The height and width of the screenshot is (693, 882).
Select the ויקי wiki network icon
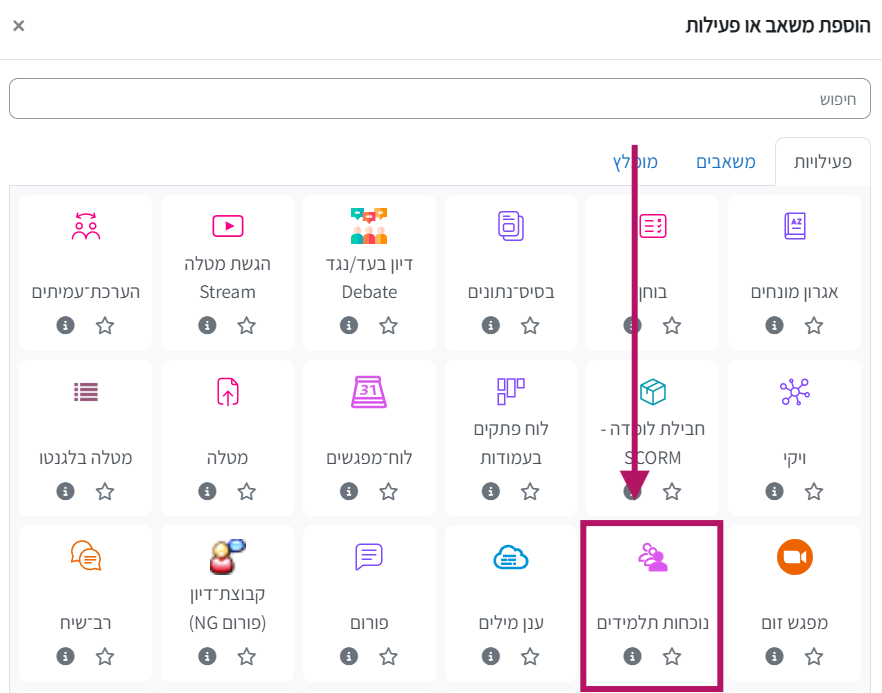pos(795,392)
